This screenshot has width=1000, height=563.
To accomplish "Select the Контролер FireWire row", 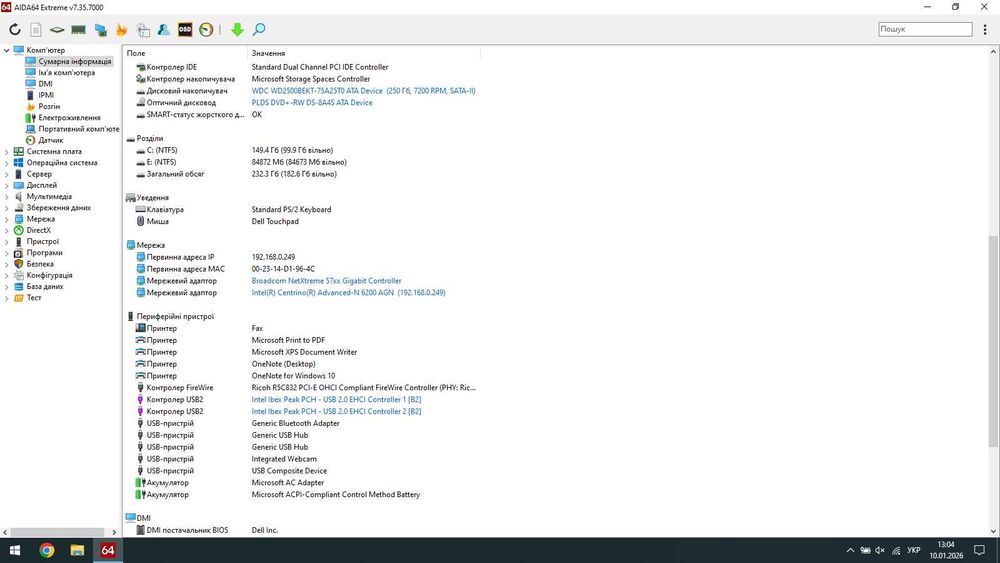I will (301, 388).
